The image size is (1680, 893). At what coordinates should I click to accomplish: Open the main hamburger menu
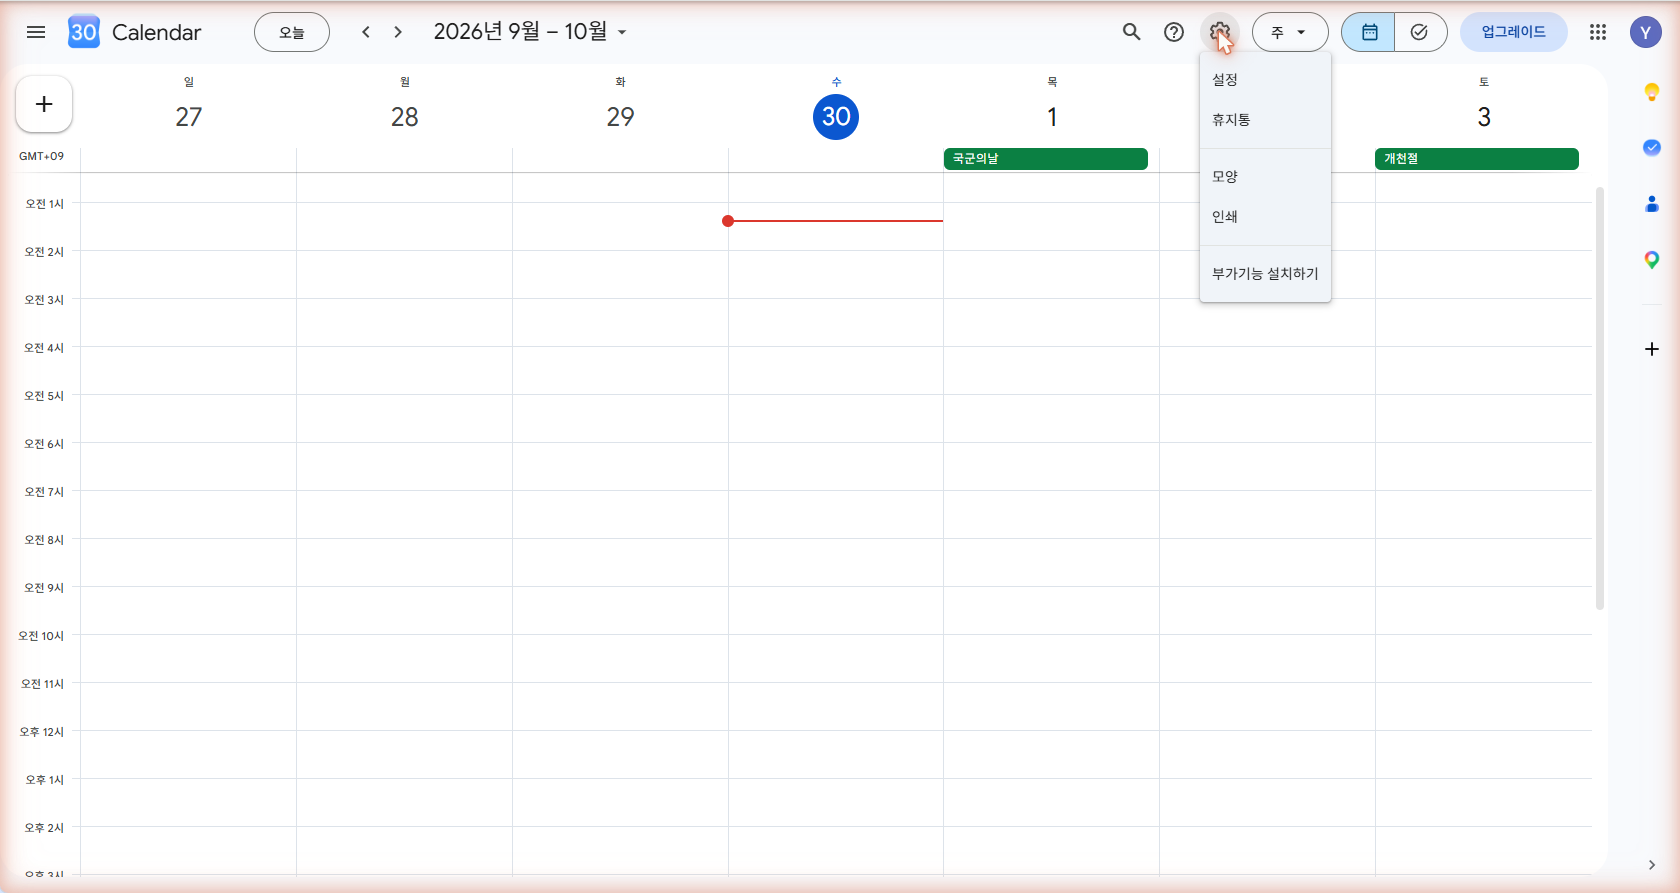36,32
